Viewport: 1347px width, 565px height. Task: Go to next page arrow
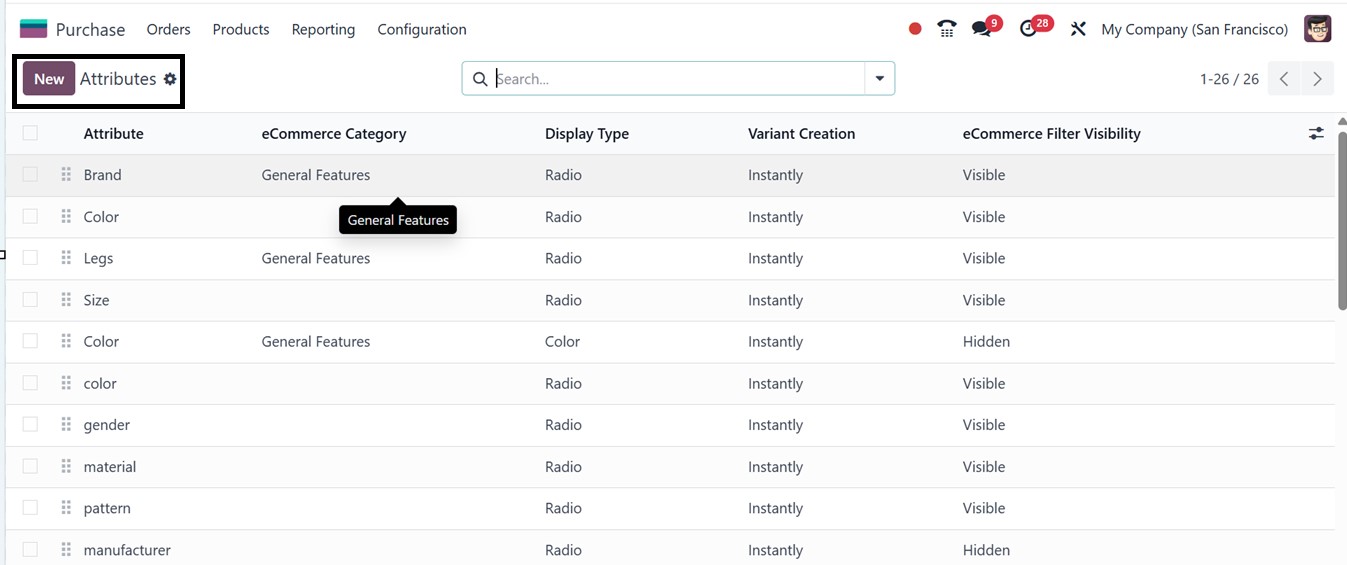click(1318, 79)
